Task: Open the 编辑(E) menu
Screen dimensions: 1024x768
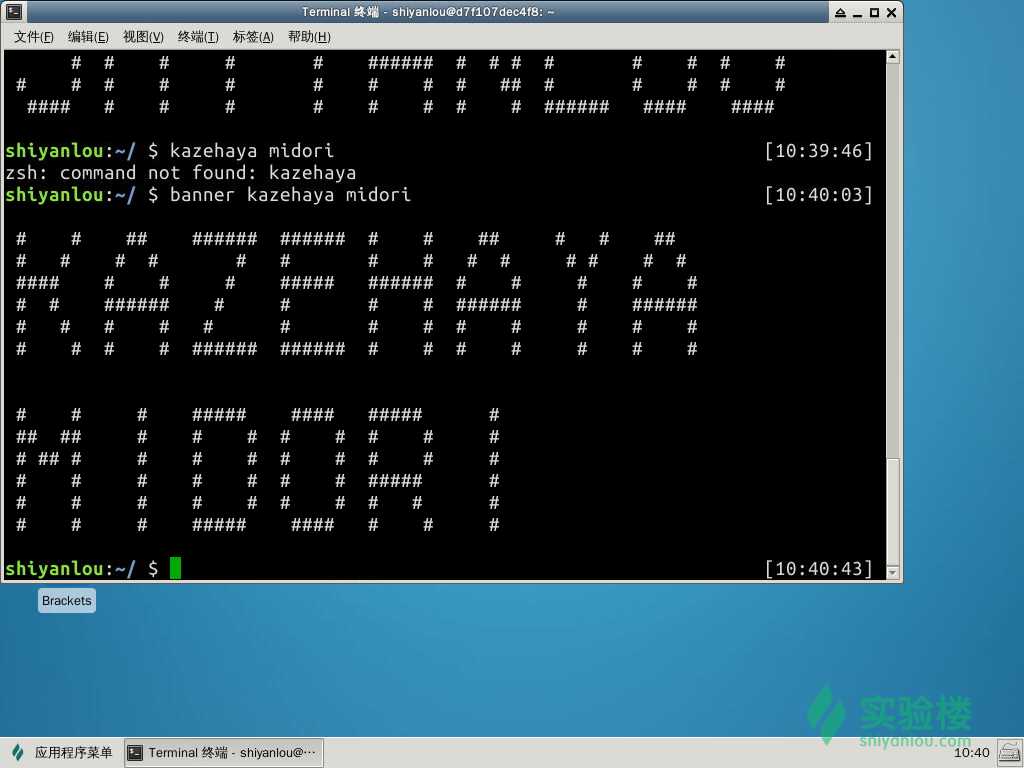Action: [88, 37]
